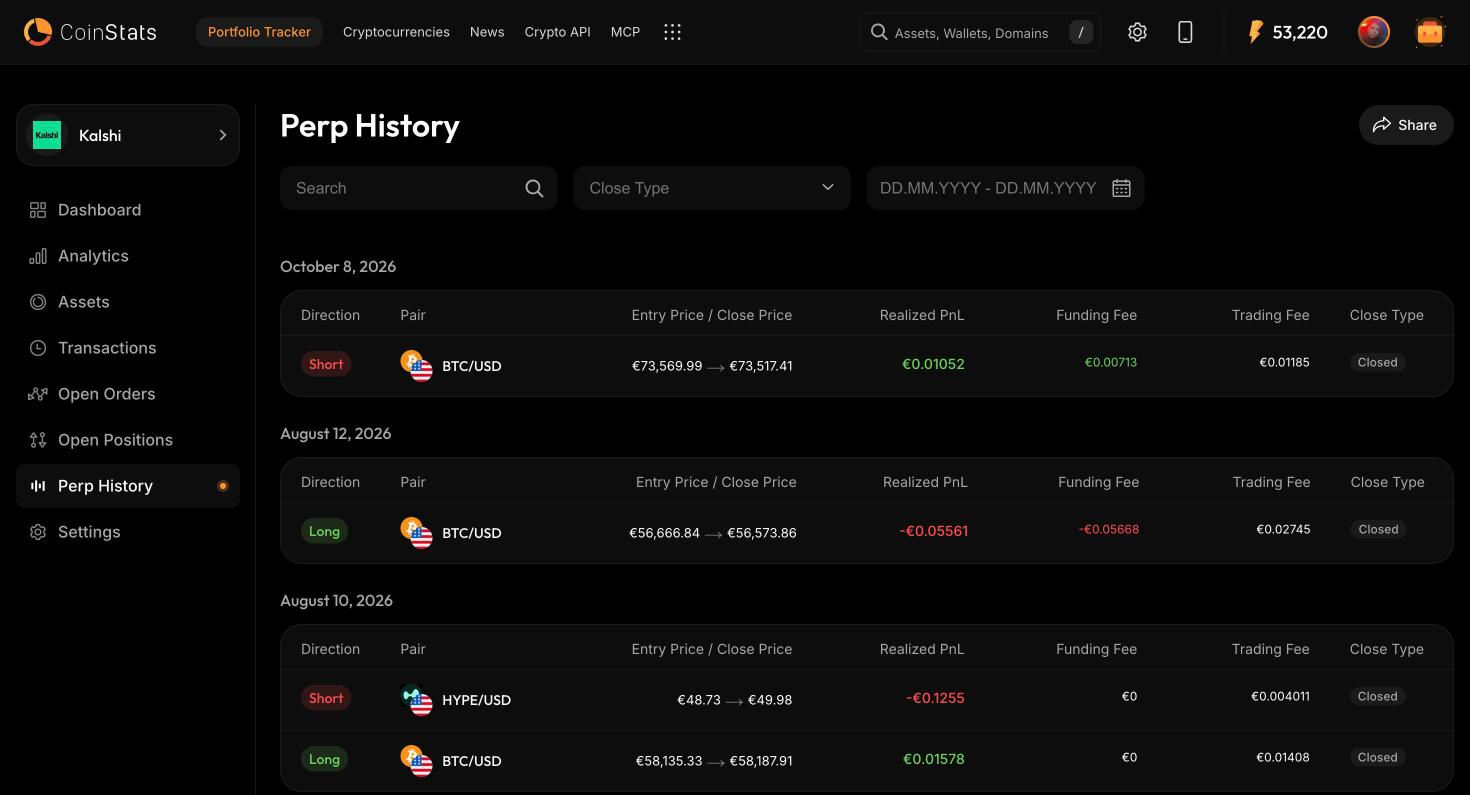Click the orange gift box icon
Screen dimensions: 1470x795
point(1430,32)
